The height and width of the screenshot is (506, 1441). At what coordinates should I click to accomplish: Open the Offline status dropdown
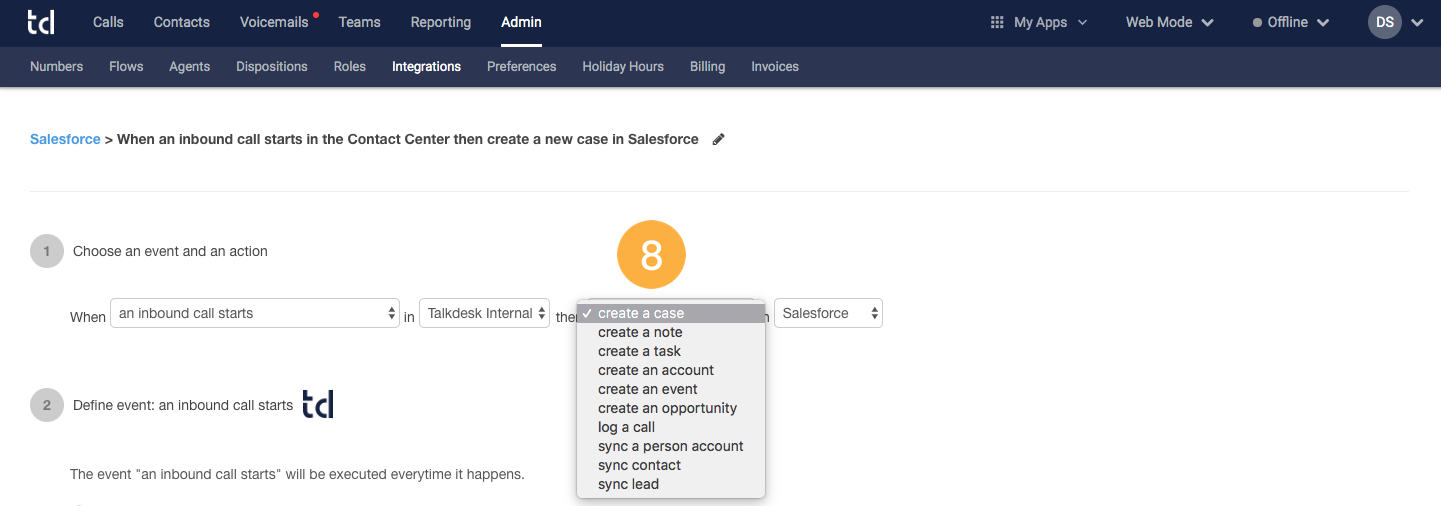click(x=1291, y=22)
